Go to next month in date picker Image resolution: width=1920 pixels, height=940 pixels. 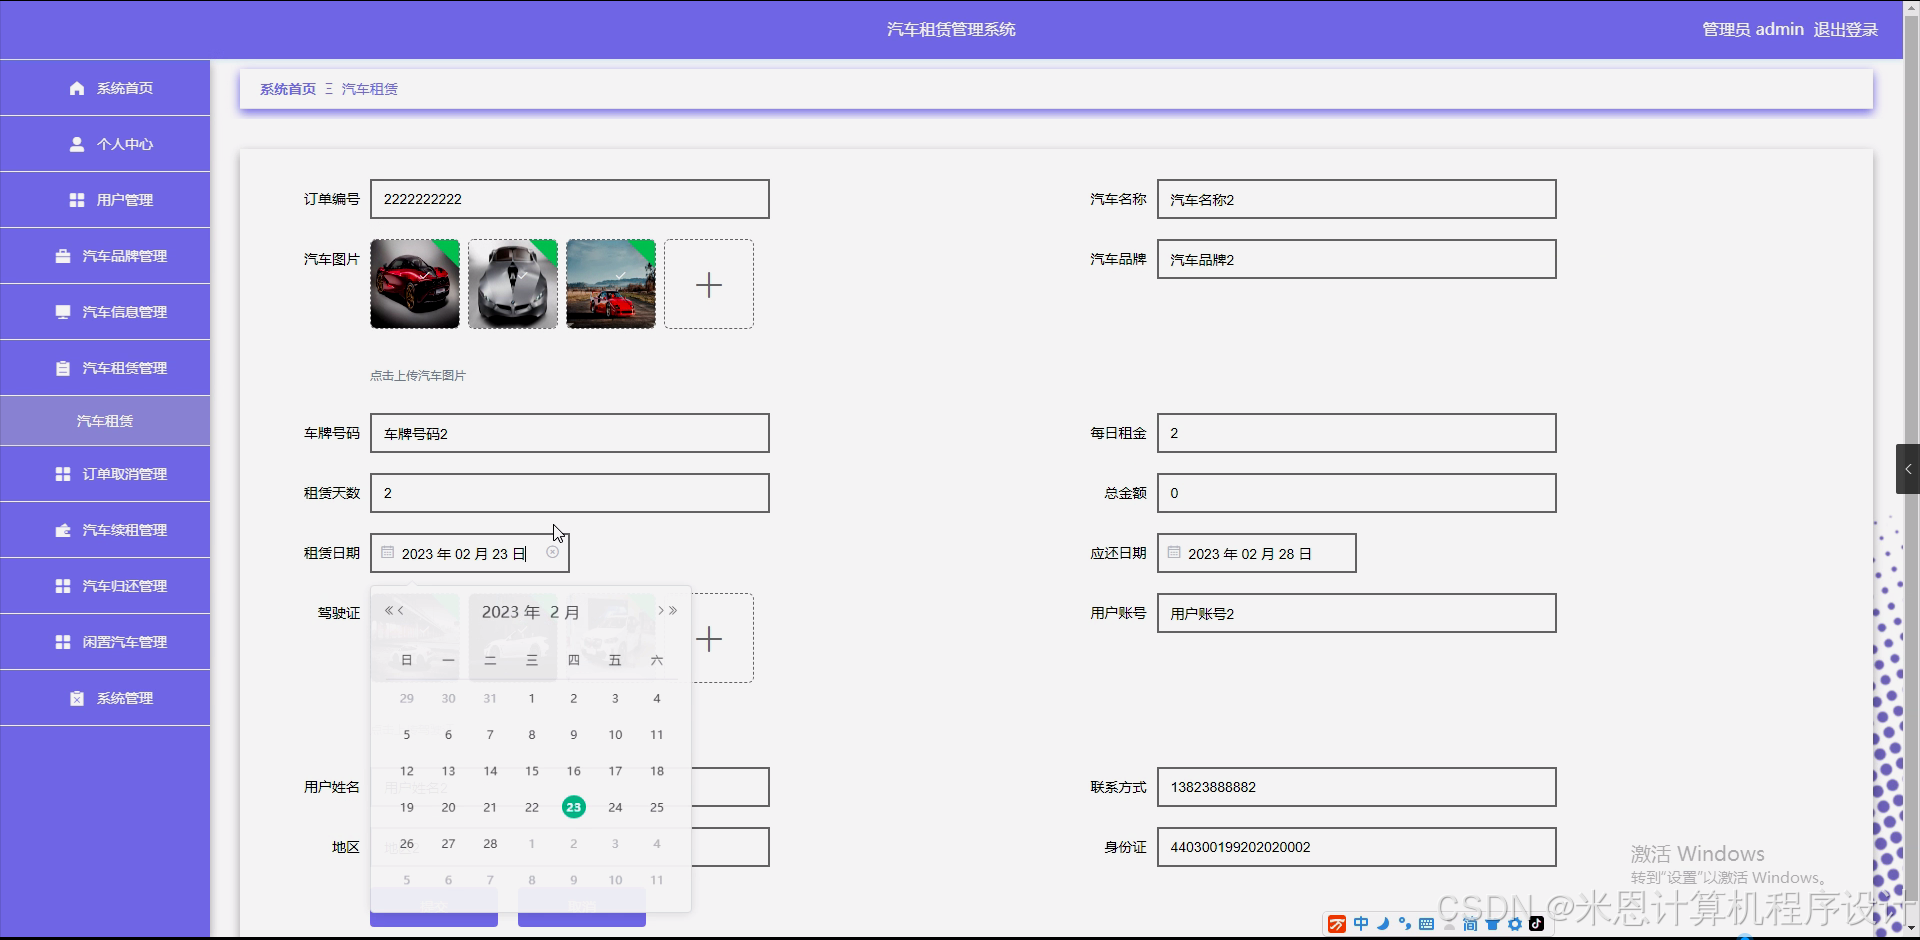[661, 610]
